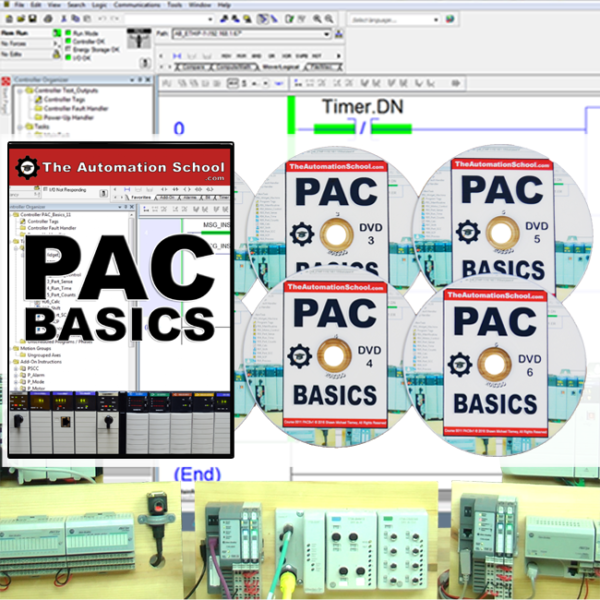Select the Timer.DN XIO contact
This screenshot has width=600, height=600.
tap(362, 127)
